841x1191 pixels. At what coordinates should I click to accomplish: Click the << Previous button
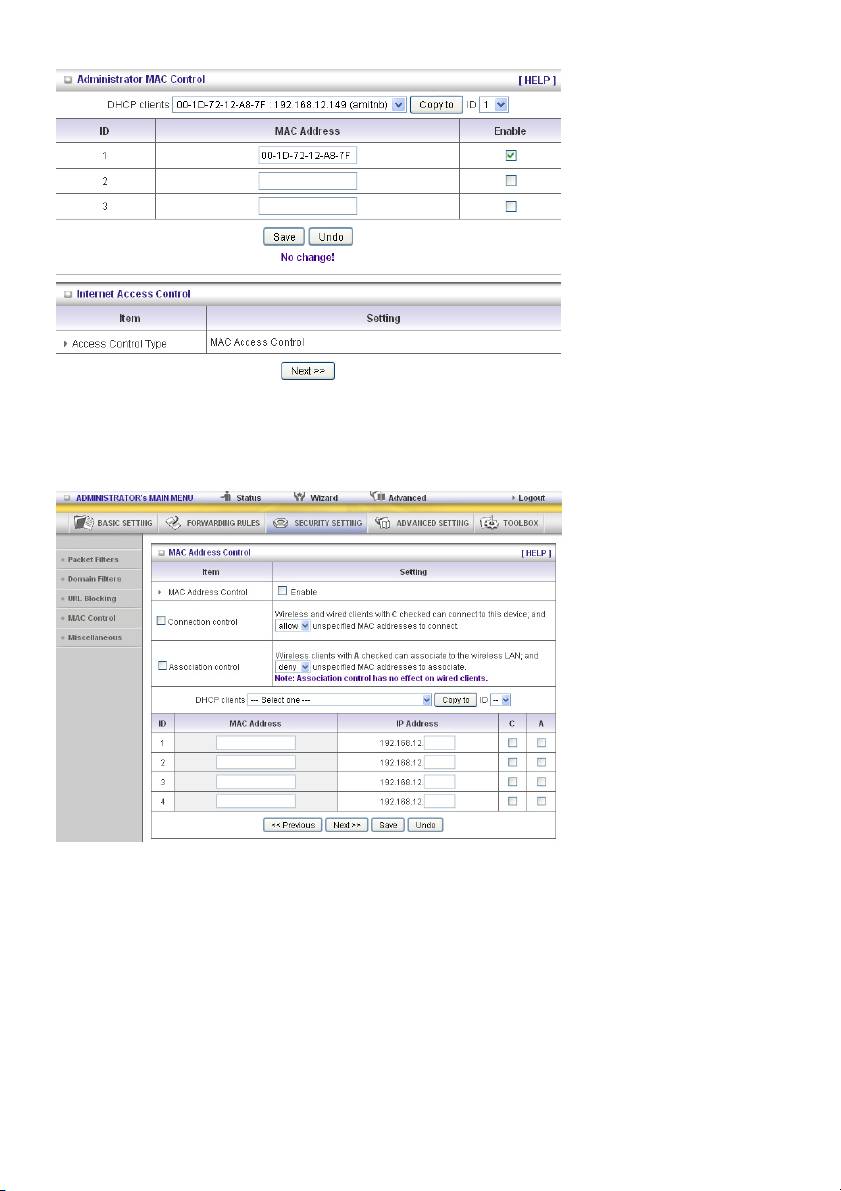(x=292, y=825)
